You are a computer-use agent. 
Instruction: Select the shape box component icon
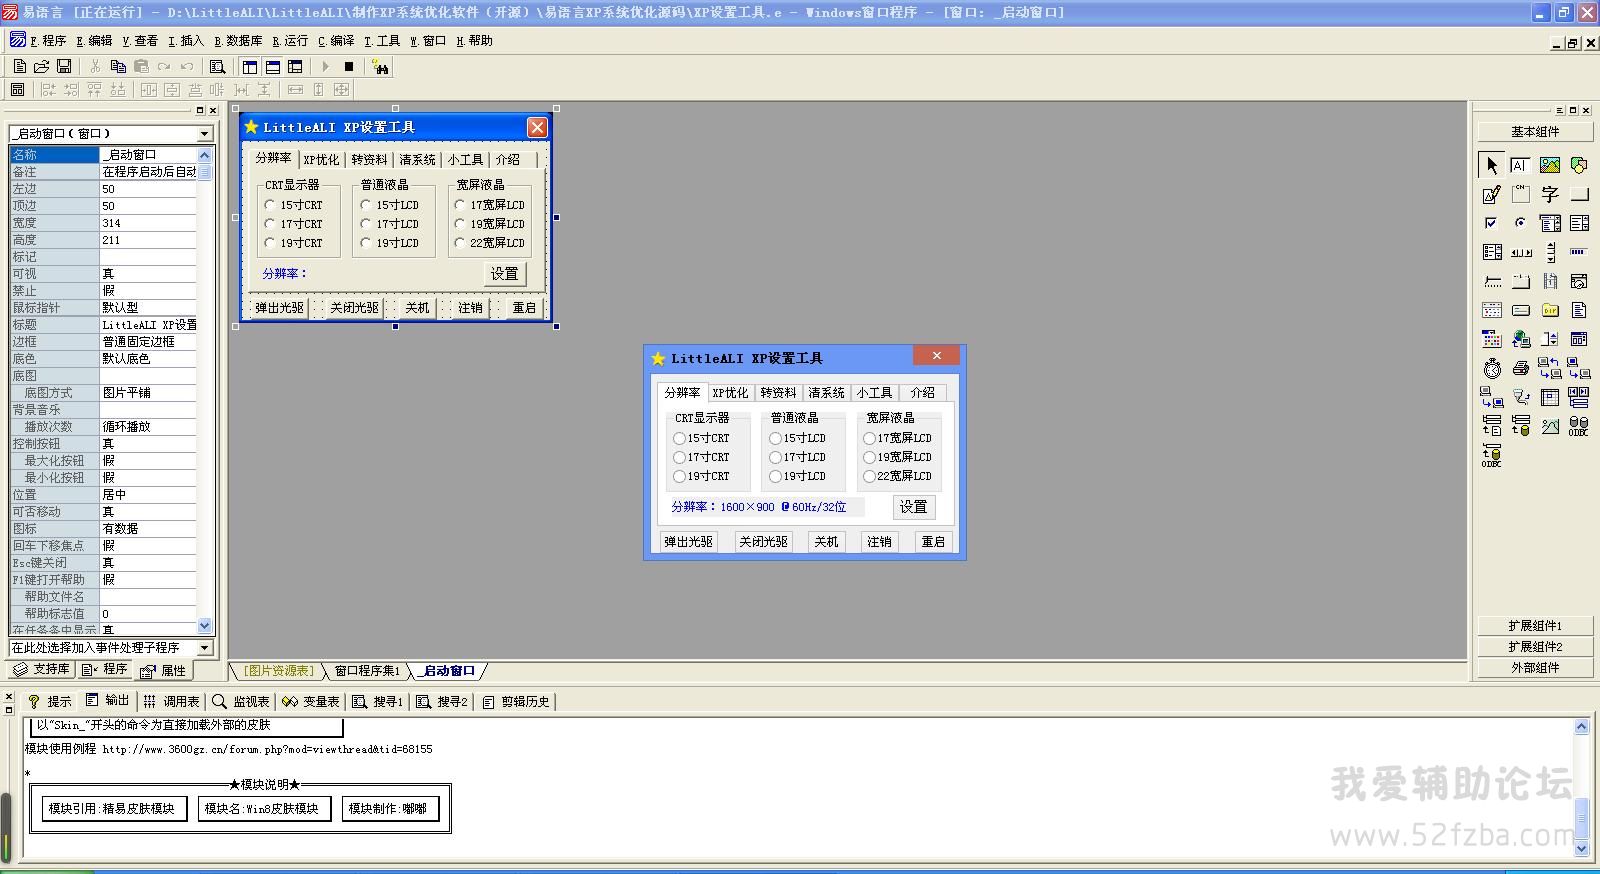[x=1579, y=165]
